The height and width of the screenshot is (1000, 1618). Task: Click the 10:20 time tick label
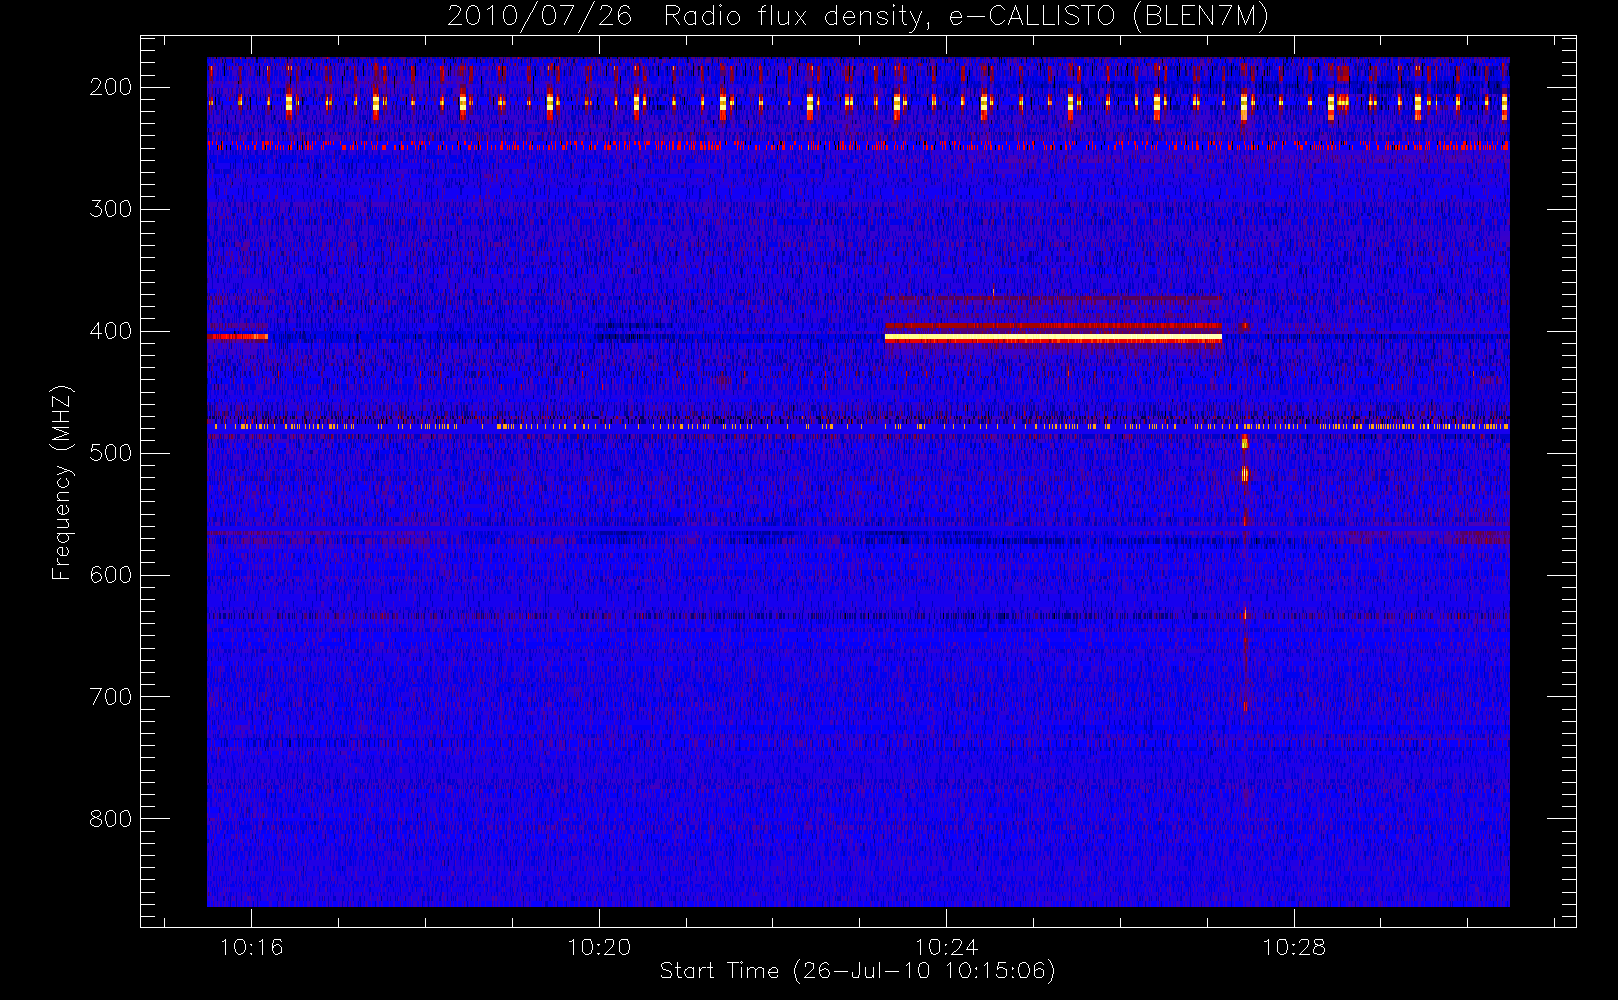point(599,947)
